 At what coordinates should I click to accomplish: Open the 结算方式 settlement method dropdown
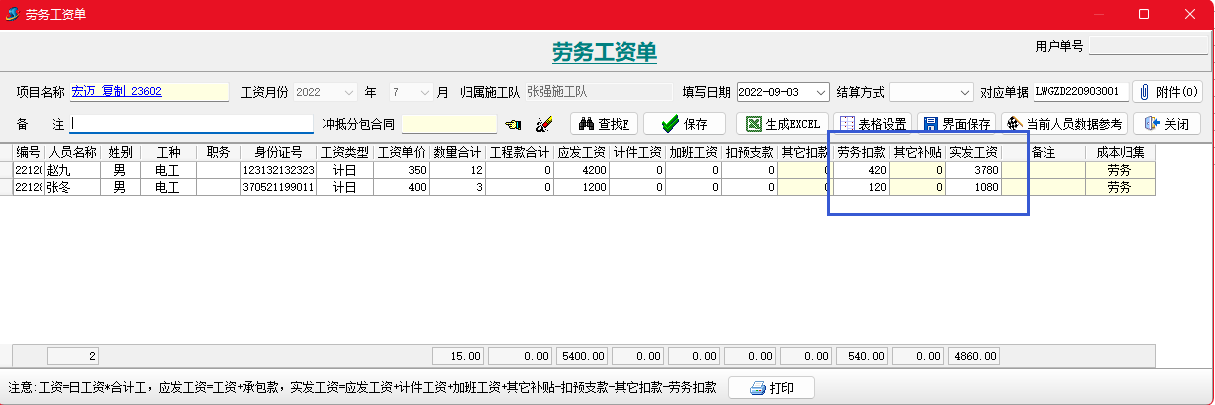[965, 92]
